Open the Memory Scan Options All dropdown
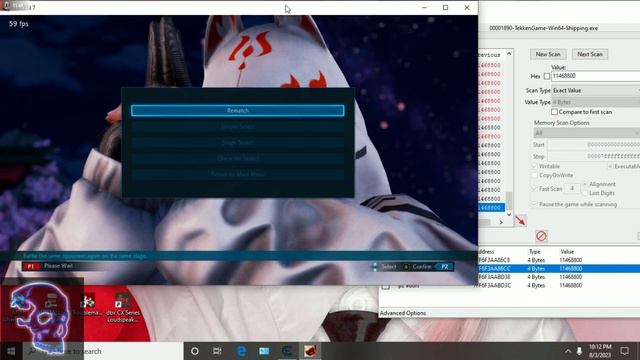This screenshot has height=360, width=640. click(x=587, y=133)
